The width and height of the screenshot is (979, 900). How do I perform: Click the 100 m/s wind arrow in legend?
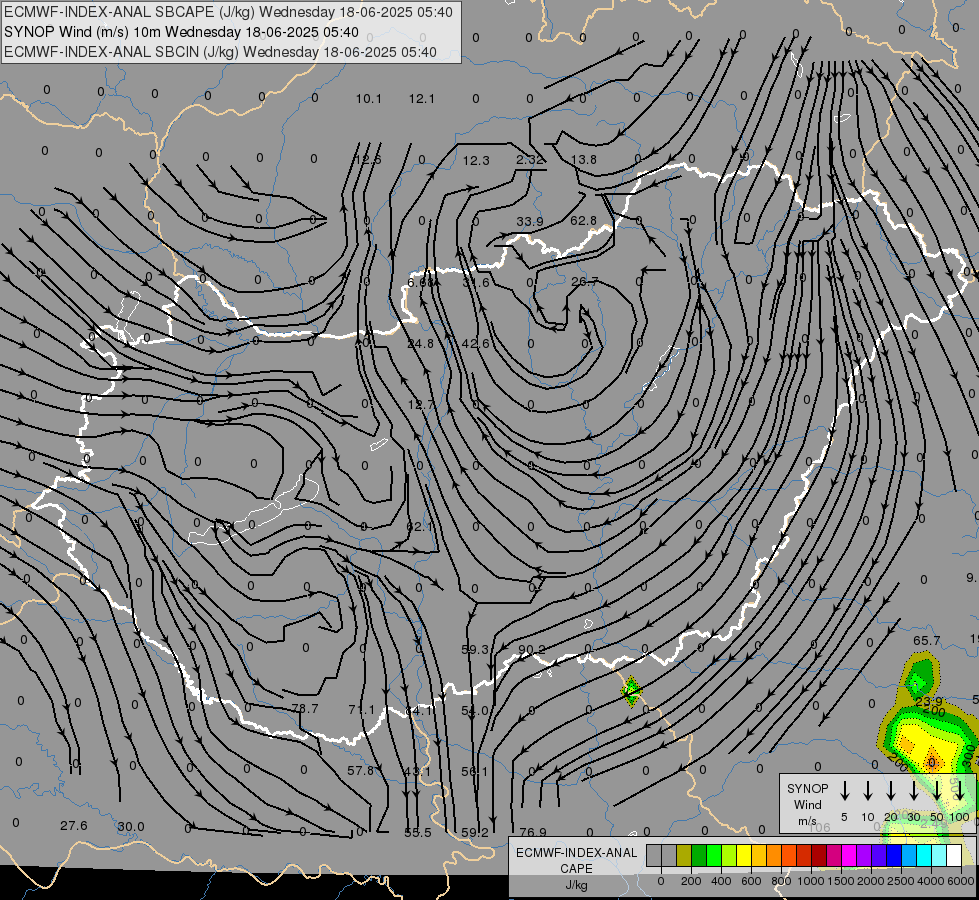pyautogui.click(x=960, y=791)
